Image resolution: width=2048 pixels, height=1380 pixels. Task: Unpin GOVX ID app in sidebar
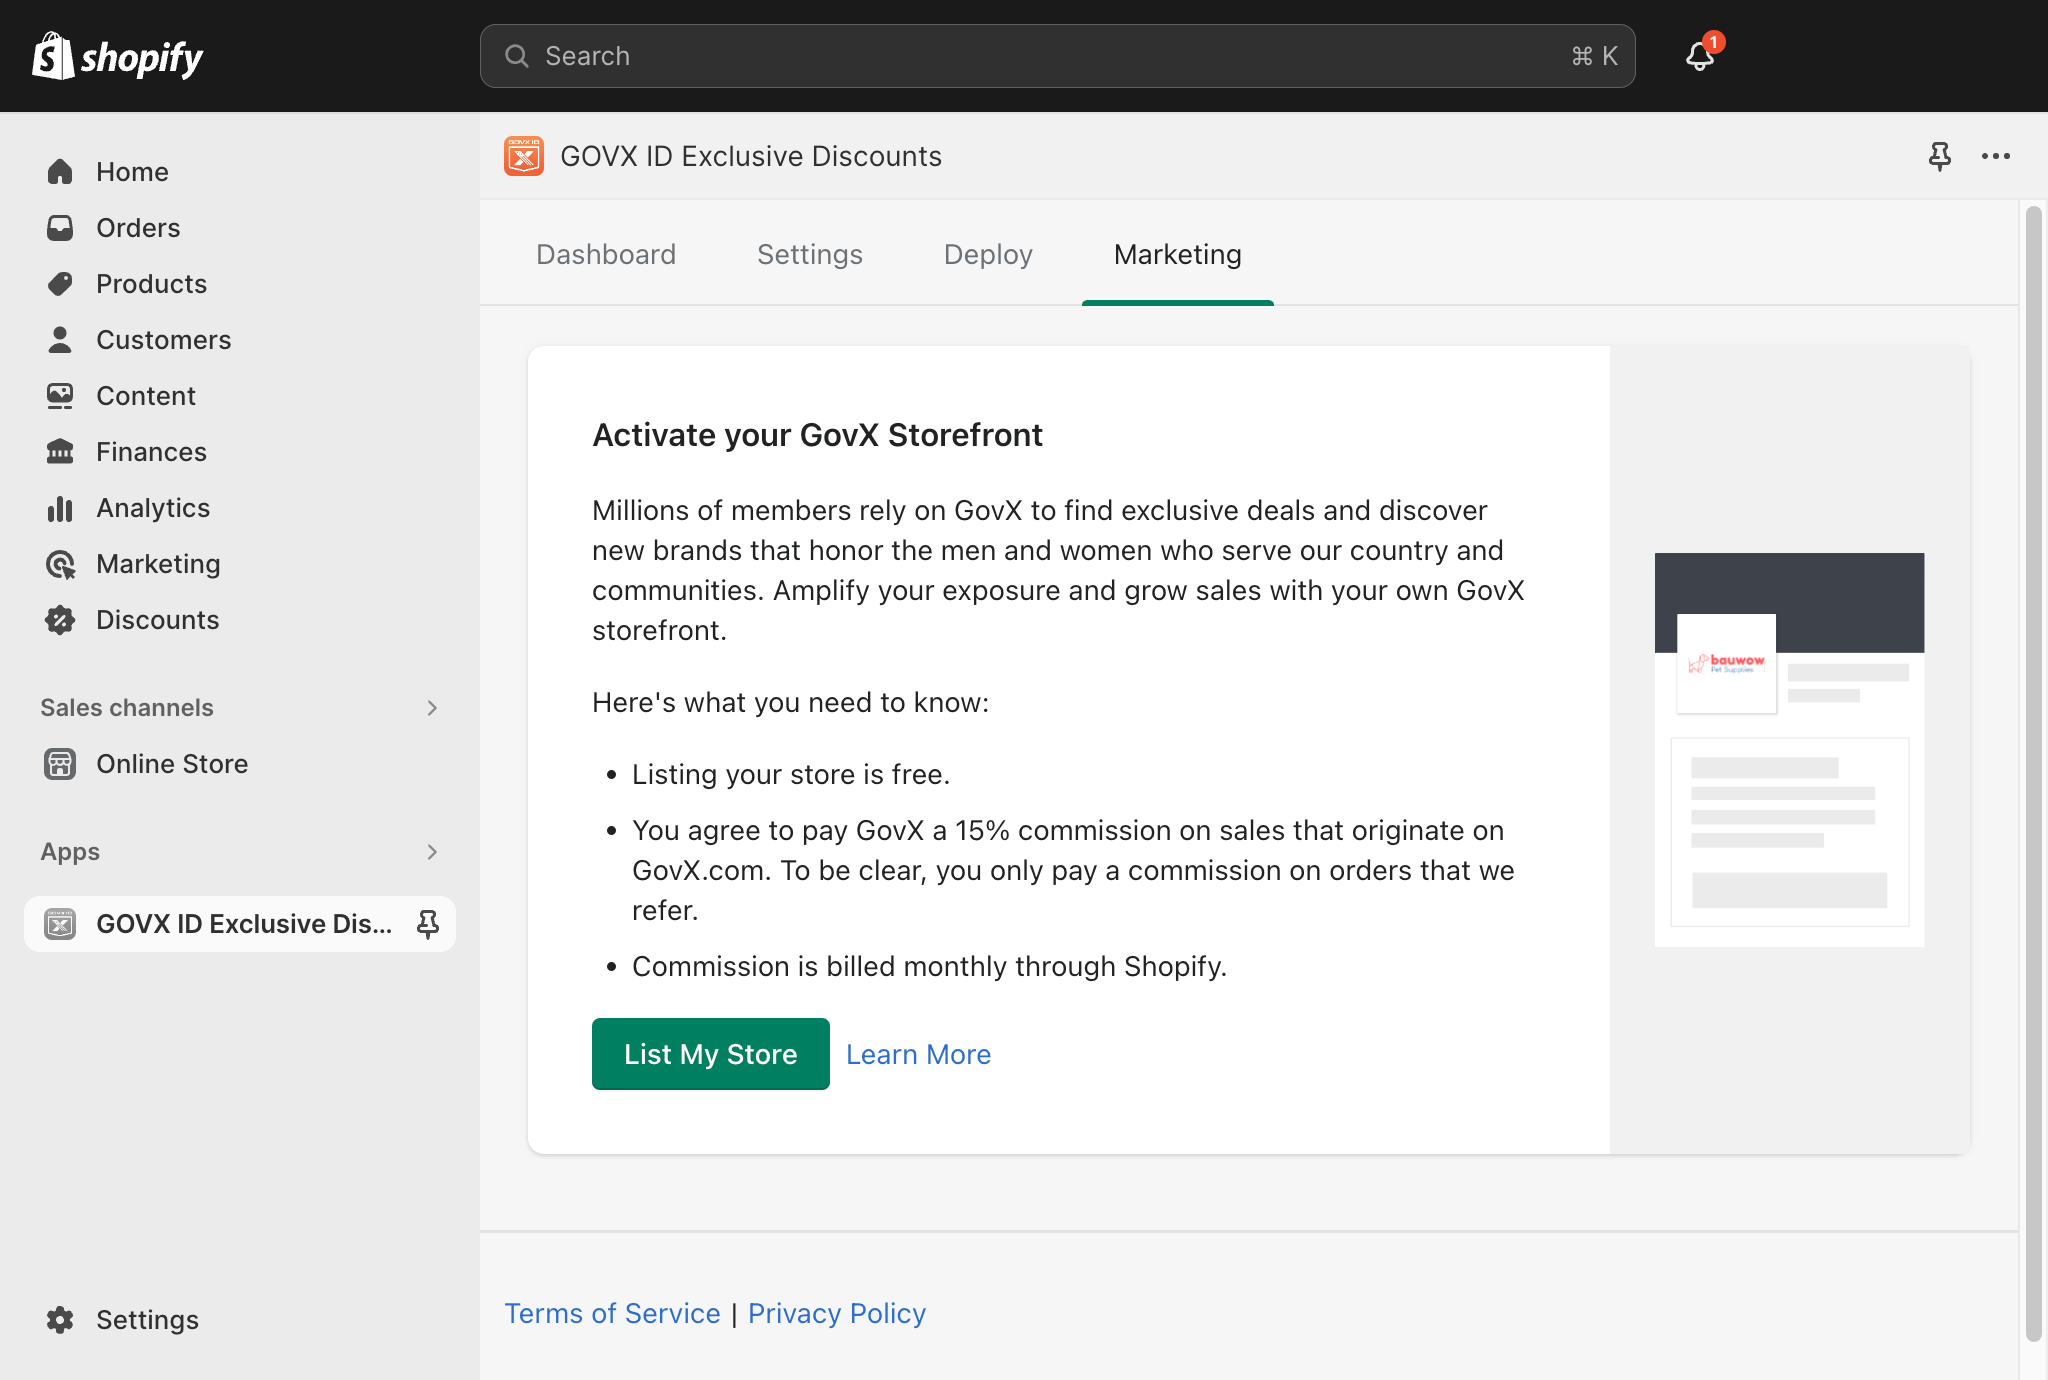(428, 924)
